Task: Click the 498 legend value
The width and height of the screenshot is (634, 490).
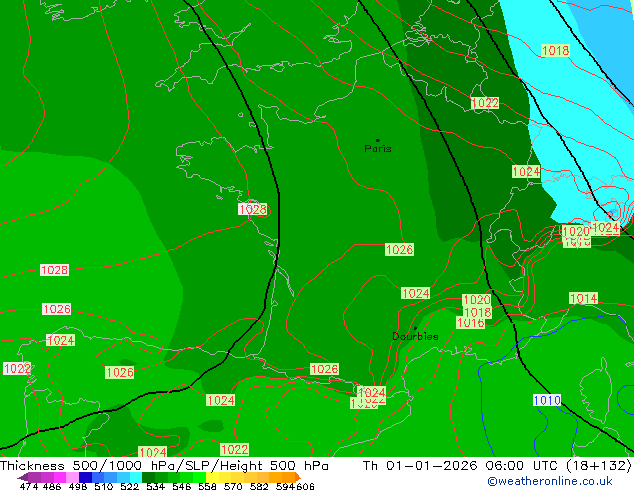Action: (x=78, y=486)
